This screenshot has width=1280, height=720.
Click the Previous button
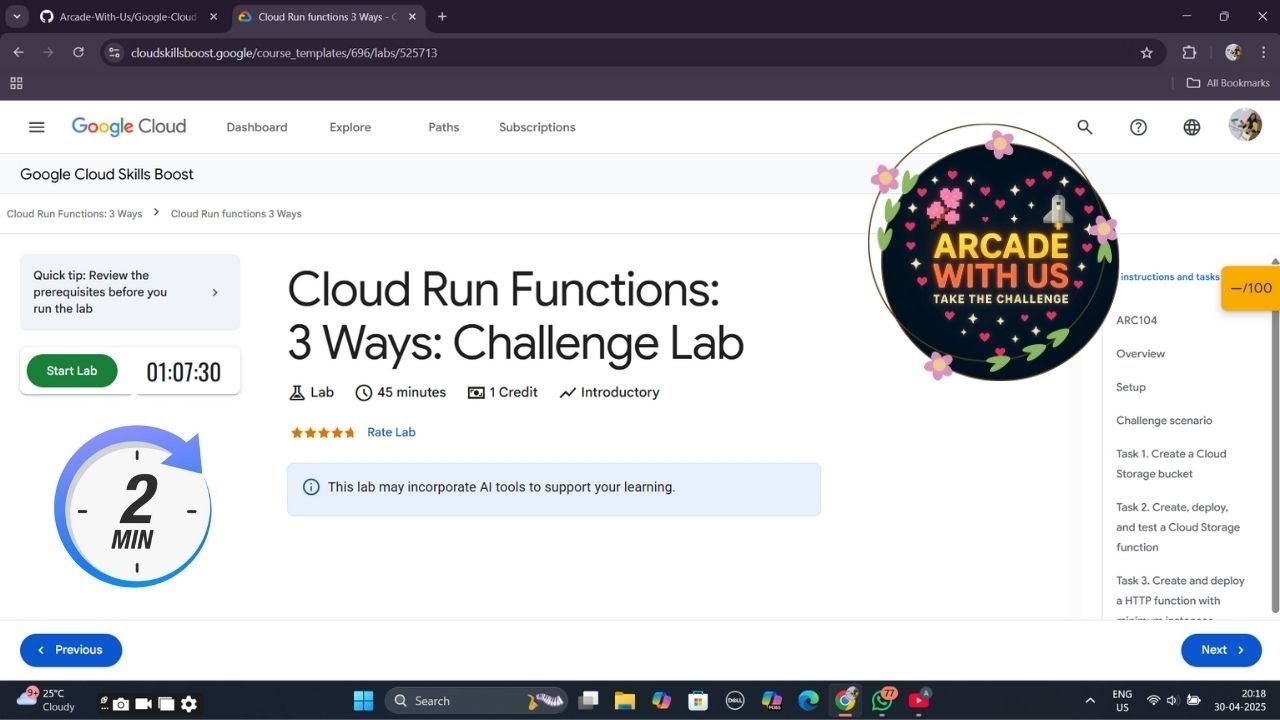pyautogui.click(x=71, y=650)
